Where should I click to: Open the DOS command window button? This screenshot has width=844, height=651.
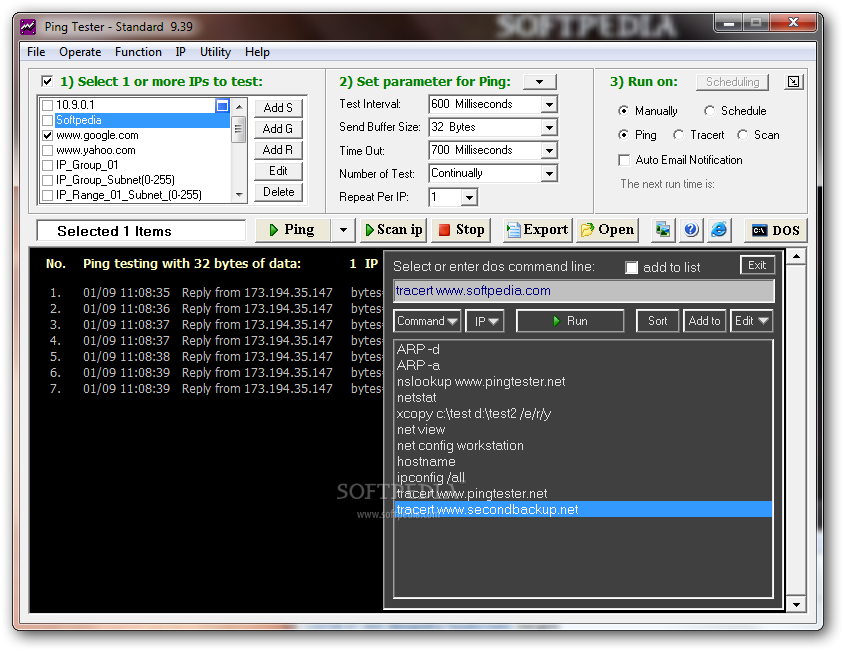(776, 230)
